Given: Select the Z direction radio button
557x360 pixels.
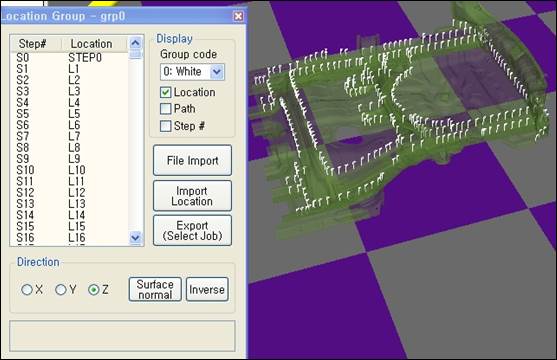Looking at the screenshot, I should click(x=94, y=290).
